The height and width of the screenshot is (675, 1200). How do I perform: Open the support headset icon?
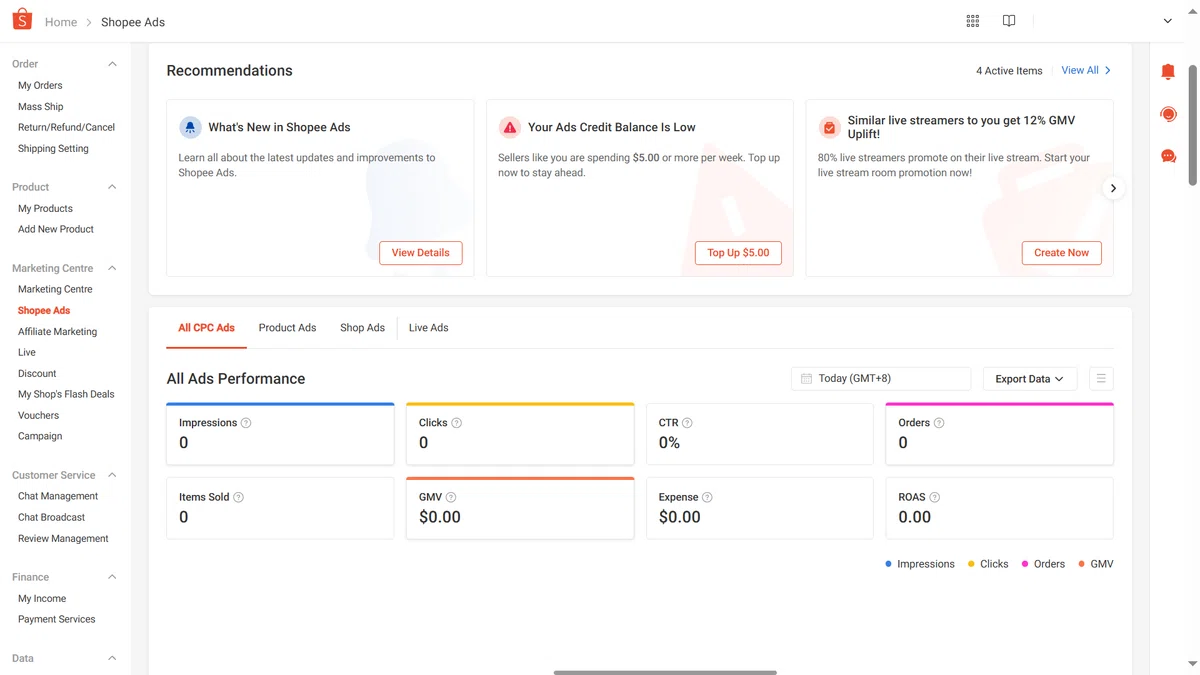pyautogui.click(x=1168, y=114)
